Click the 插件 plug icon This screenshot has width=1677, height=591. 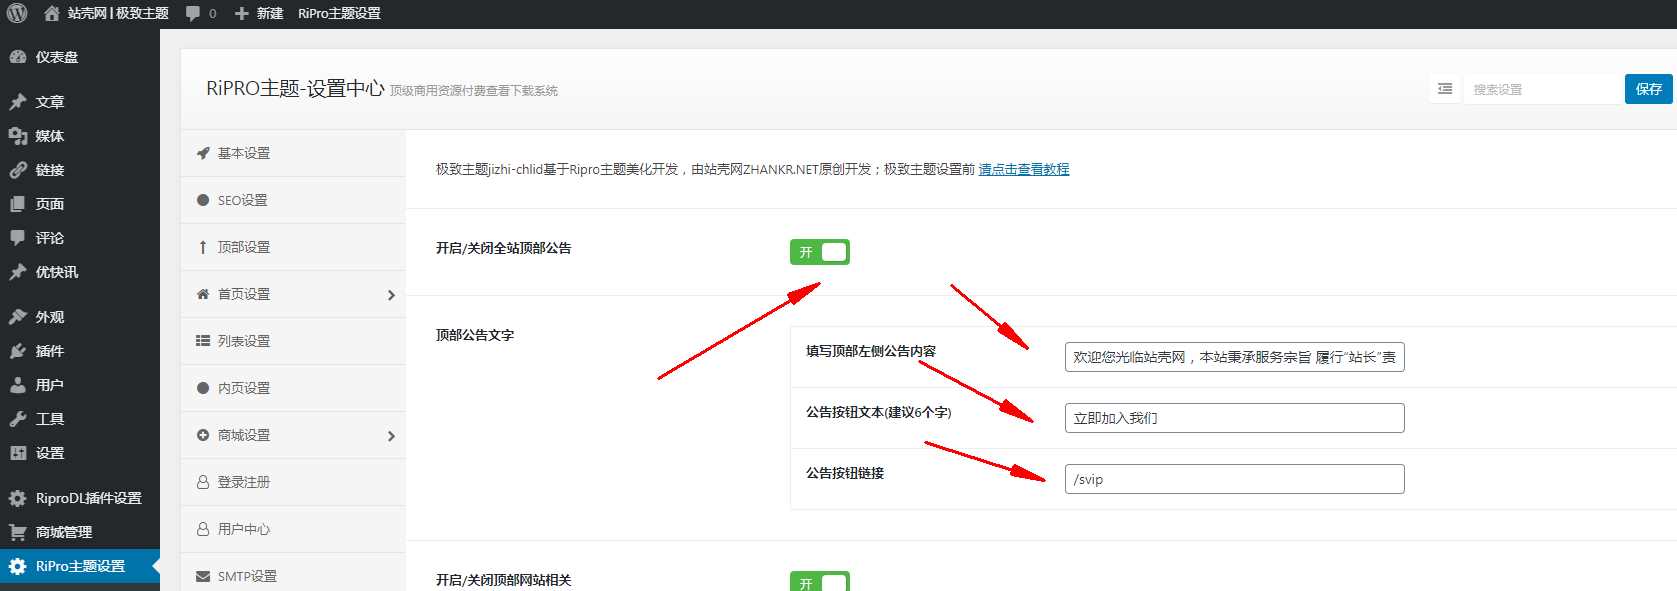click(x=17, y=351)
